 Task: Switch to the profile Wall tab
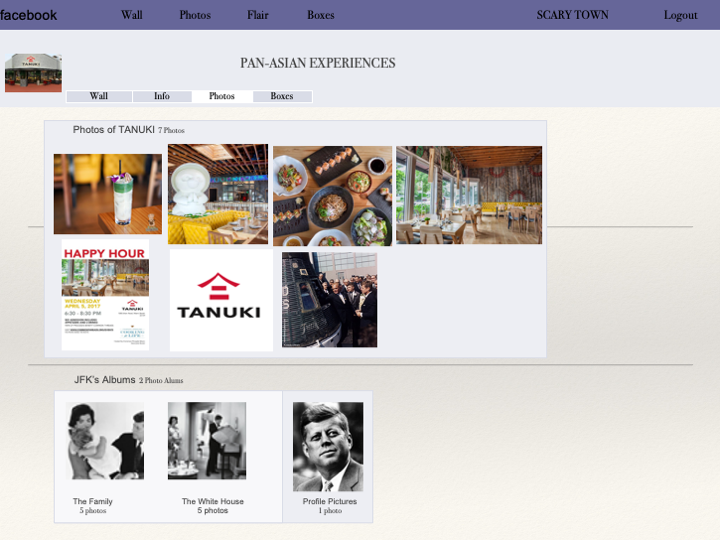(x=99, y=96)
